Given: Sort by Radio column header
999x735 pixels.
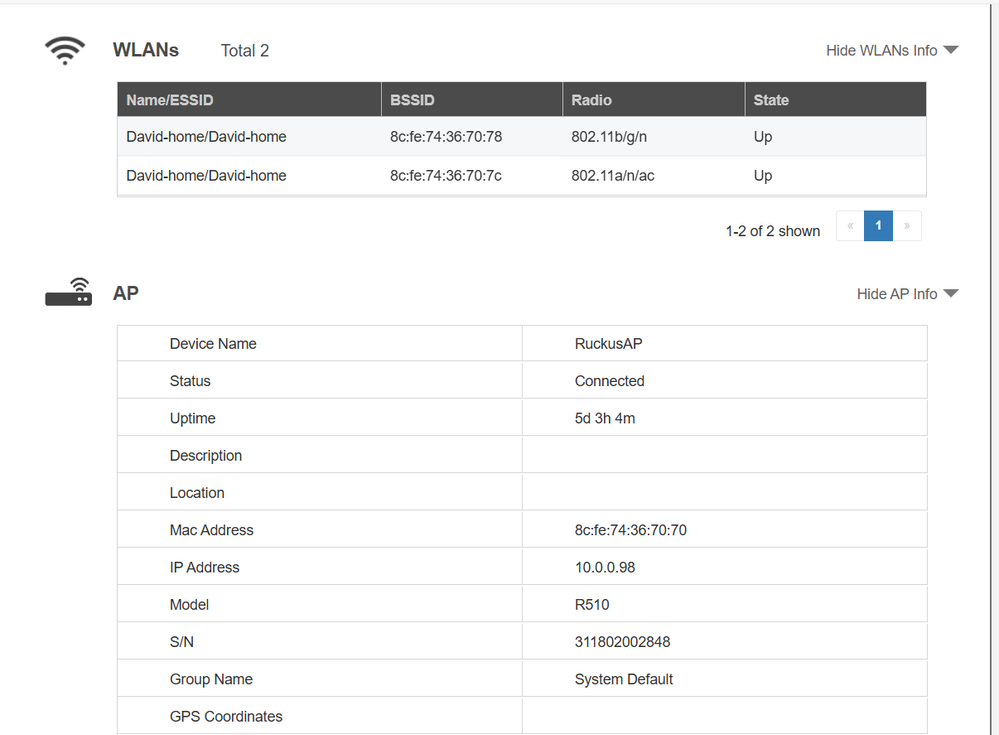Looking at the screenshot, I should 591,100.
